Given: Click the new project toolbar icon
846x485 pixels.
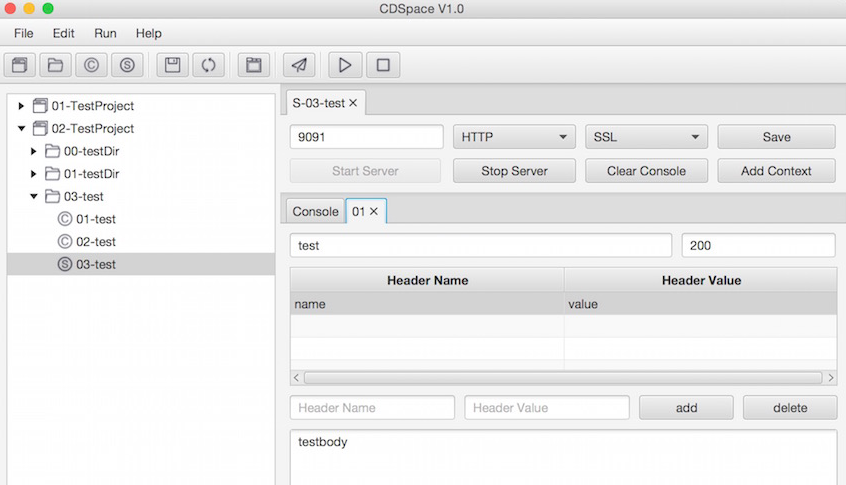Looking at the screenshot, I should pyautogui.click(x=20, y=65).
